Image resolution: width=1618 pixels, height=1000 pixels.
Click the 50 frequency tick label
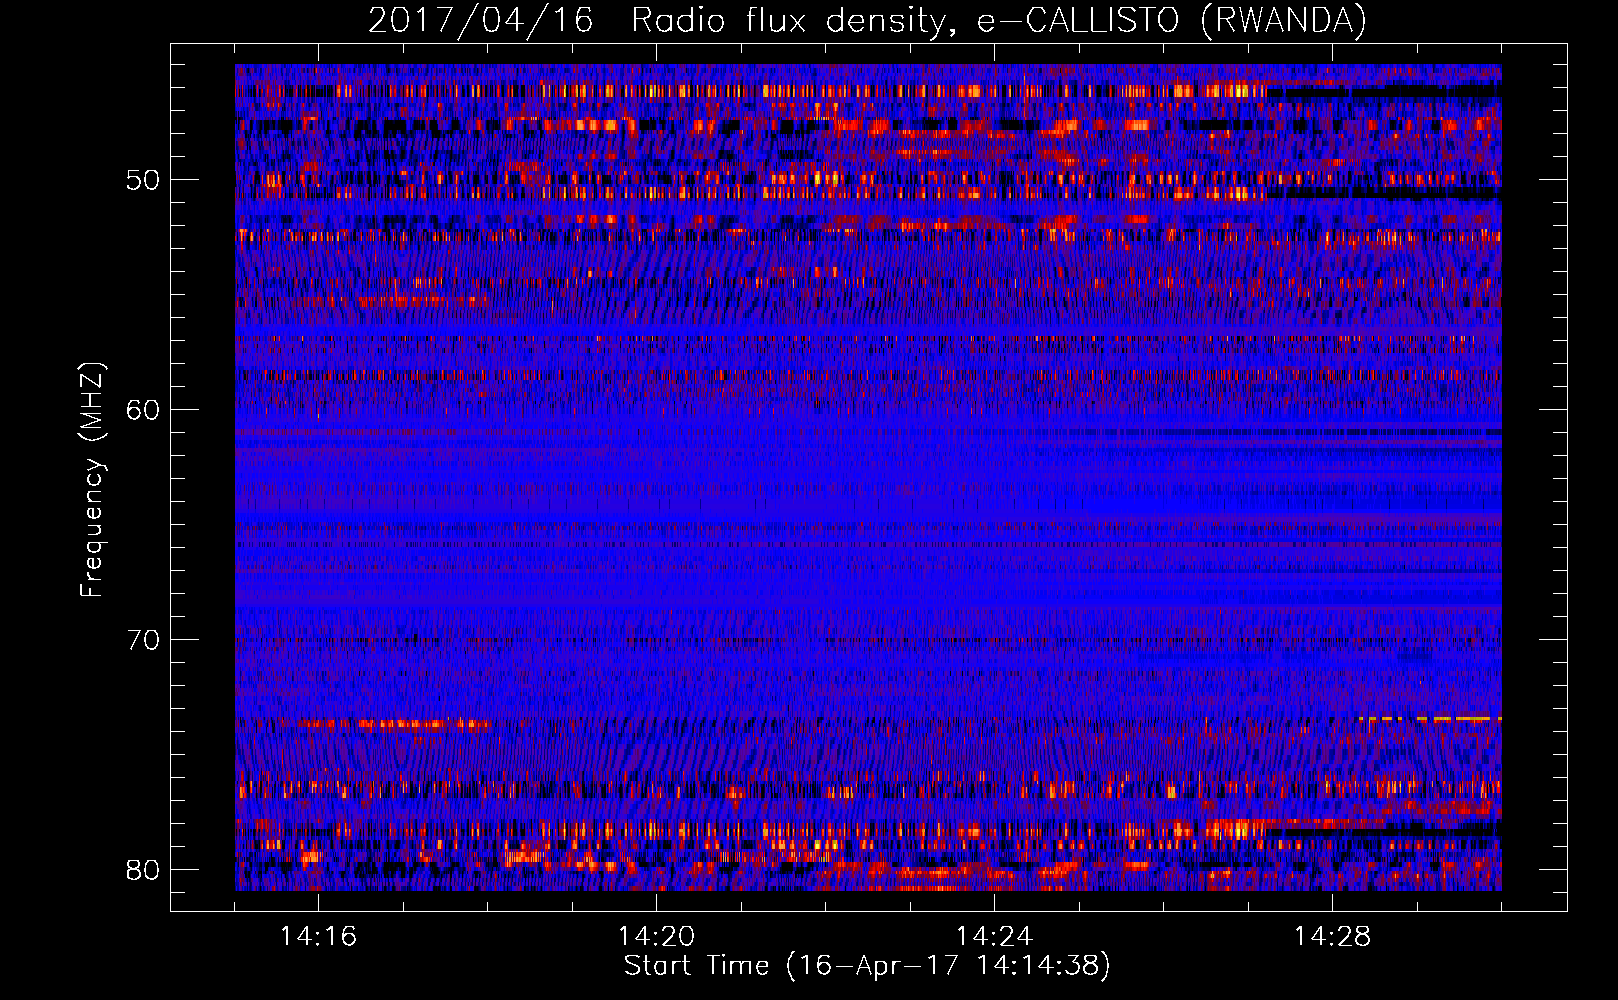[143, 180]
